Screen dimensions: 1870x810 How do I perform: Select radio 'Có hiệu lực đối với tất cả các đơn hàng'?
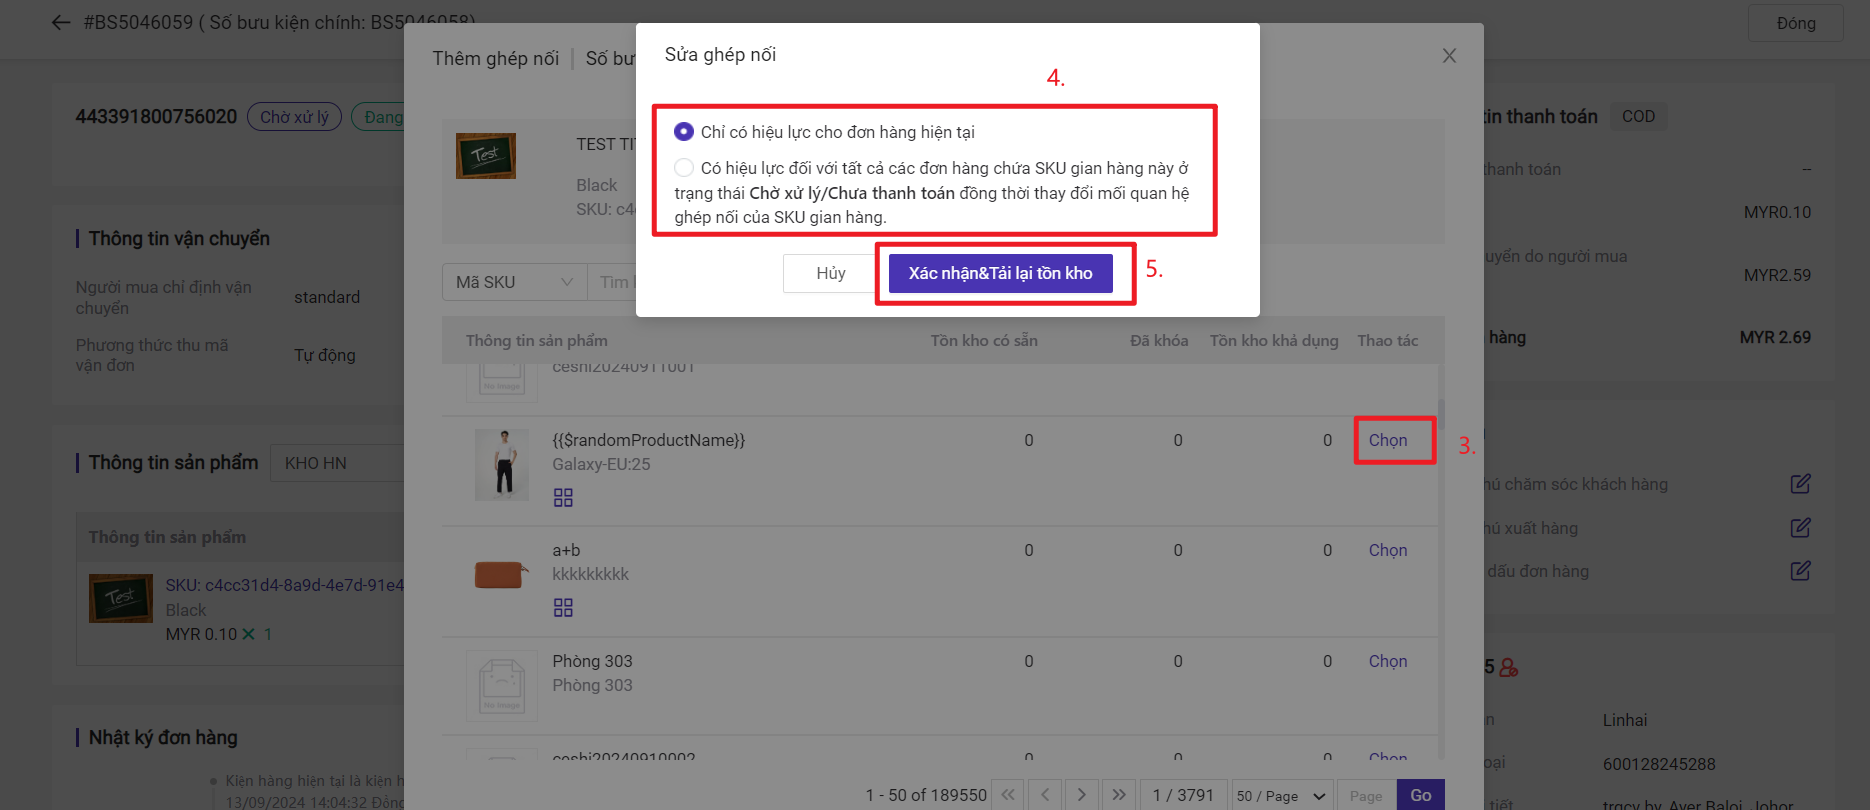684,168
